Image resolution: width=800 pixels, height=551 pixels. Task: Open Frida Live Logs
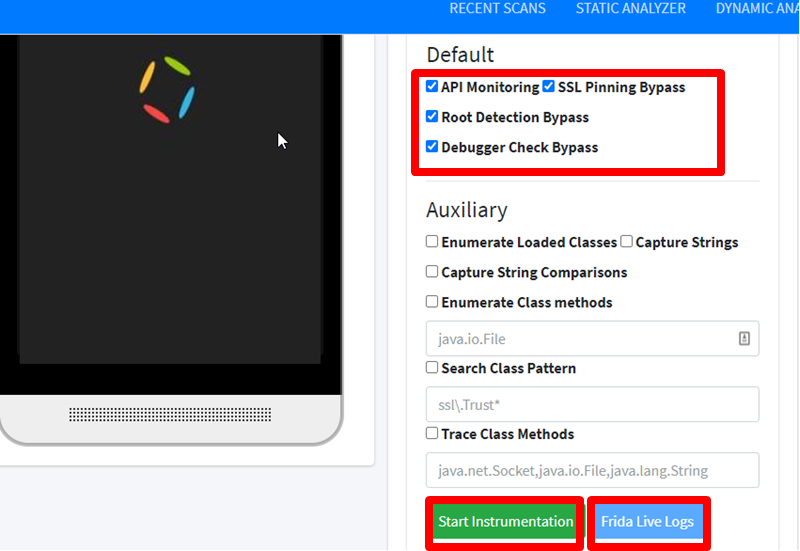click(x=648, y=521)
